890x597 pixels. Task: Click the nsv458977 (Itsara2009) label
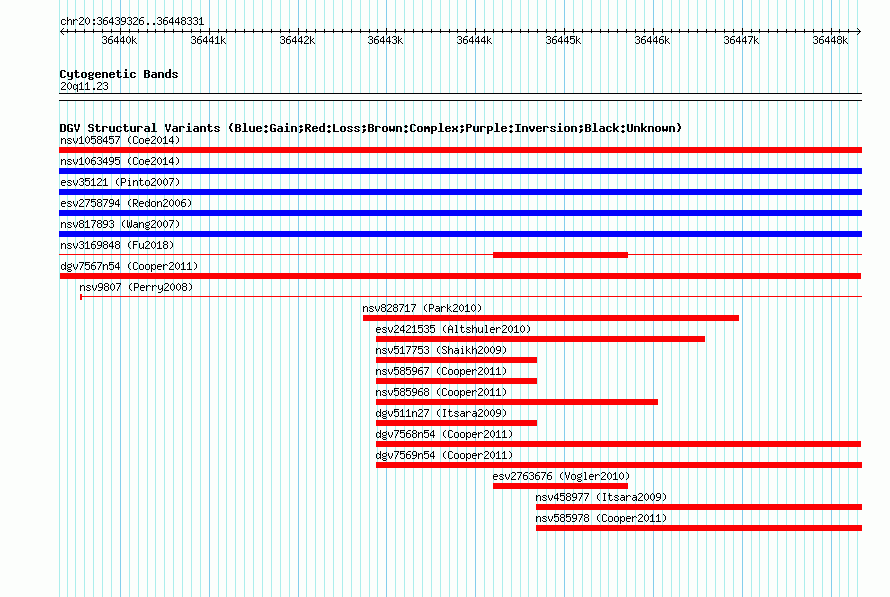pos(601,497)
